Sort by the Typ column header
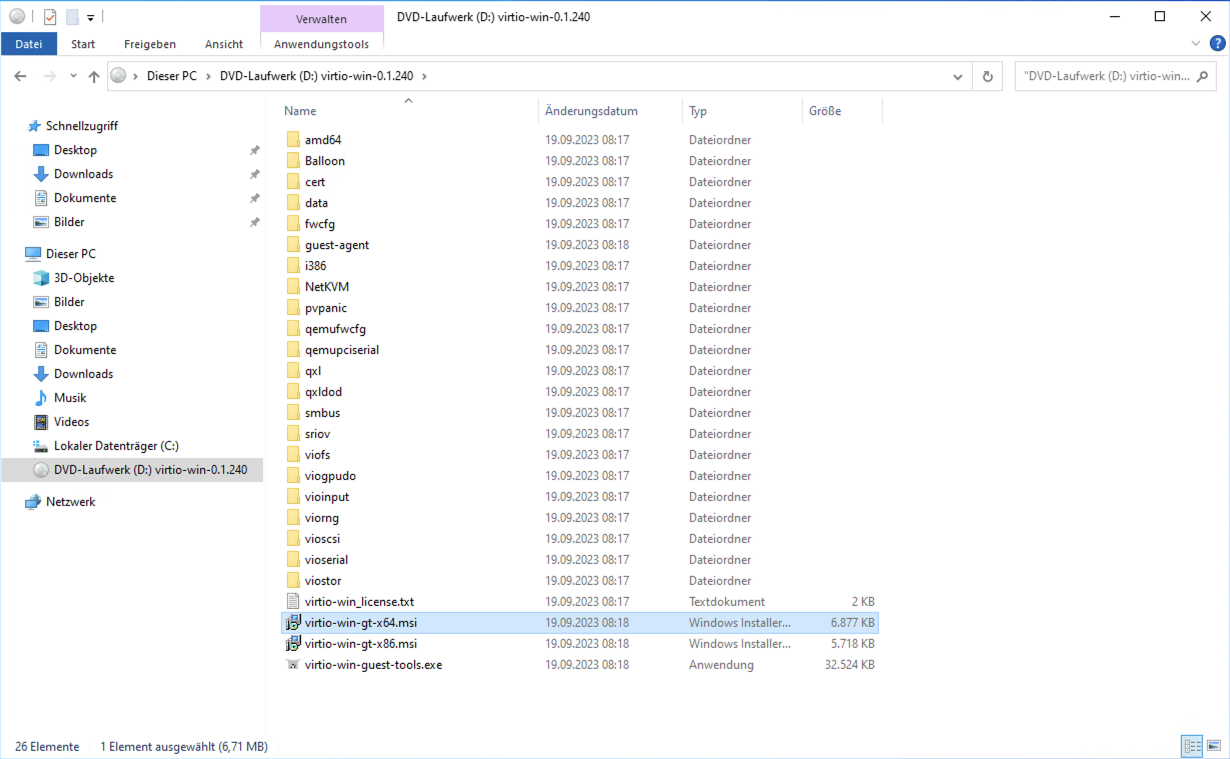1230x759 pixels. click(x=698, y=111)
